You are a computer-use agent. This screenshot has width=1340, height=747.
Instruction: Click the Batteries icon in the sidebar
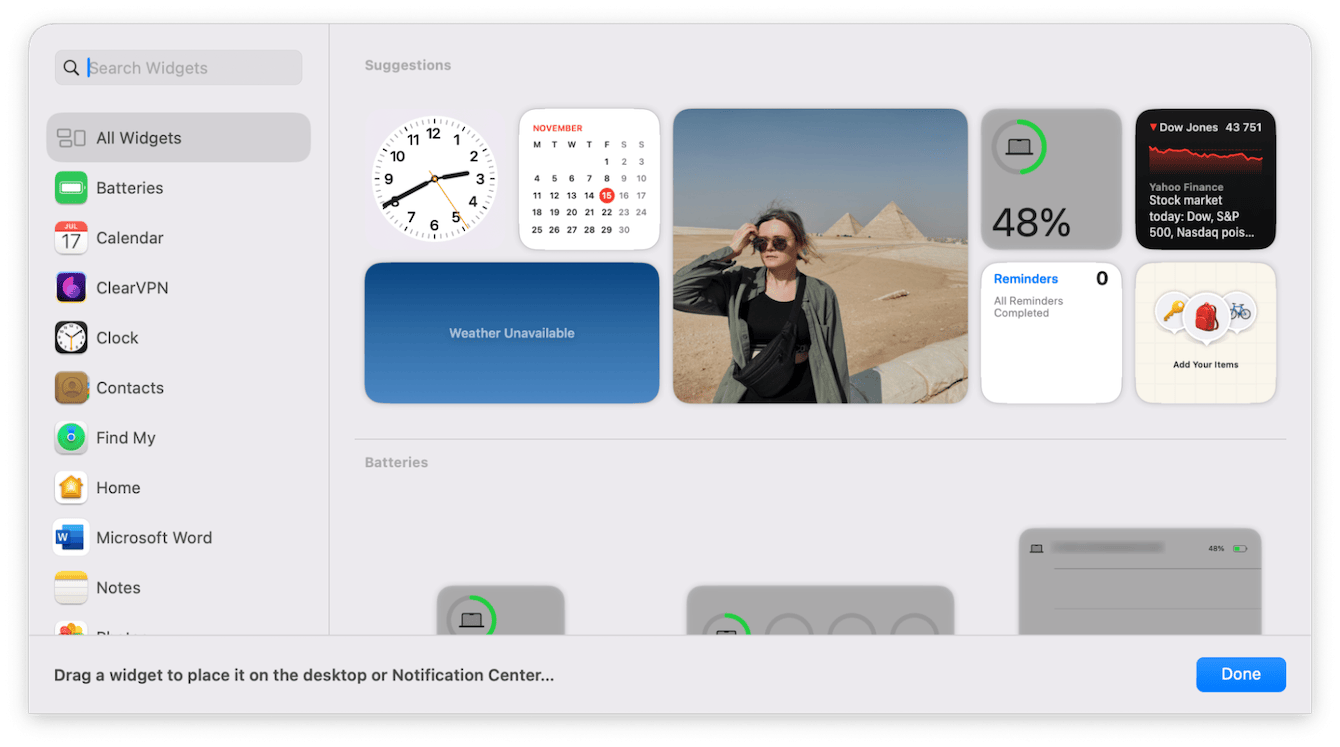(71, 188)
